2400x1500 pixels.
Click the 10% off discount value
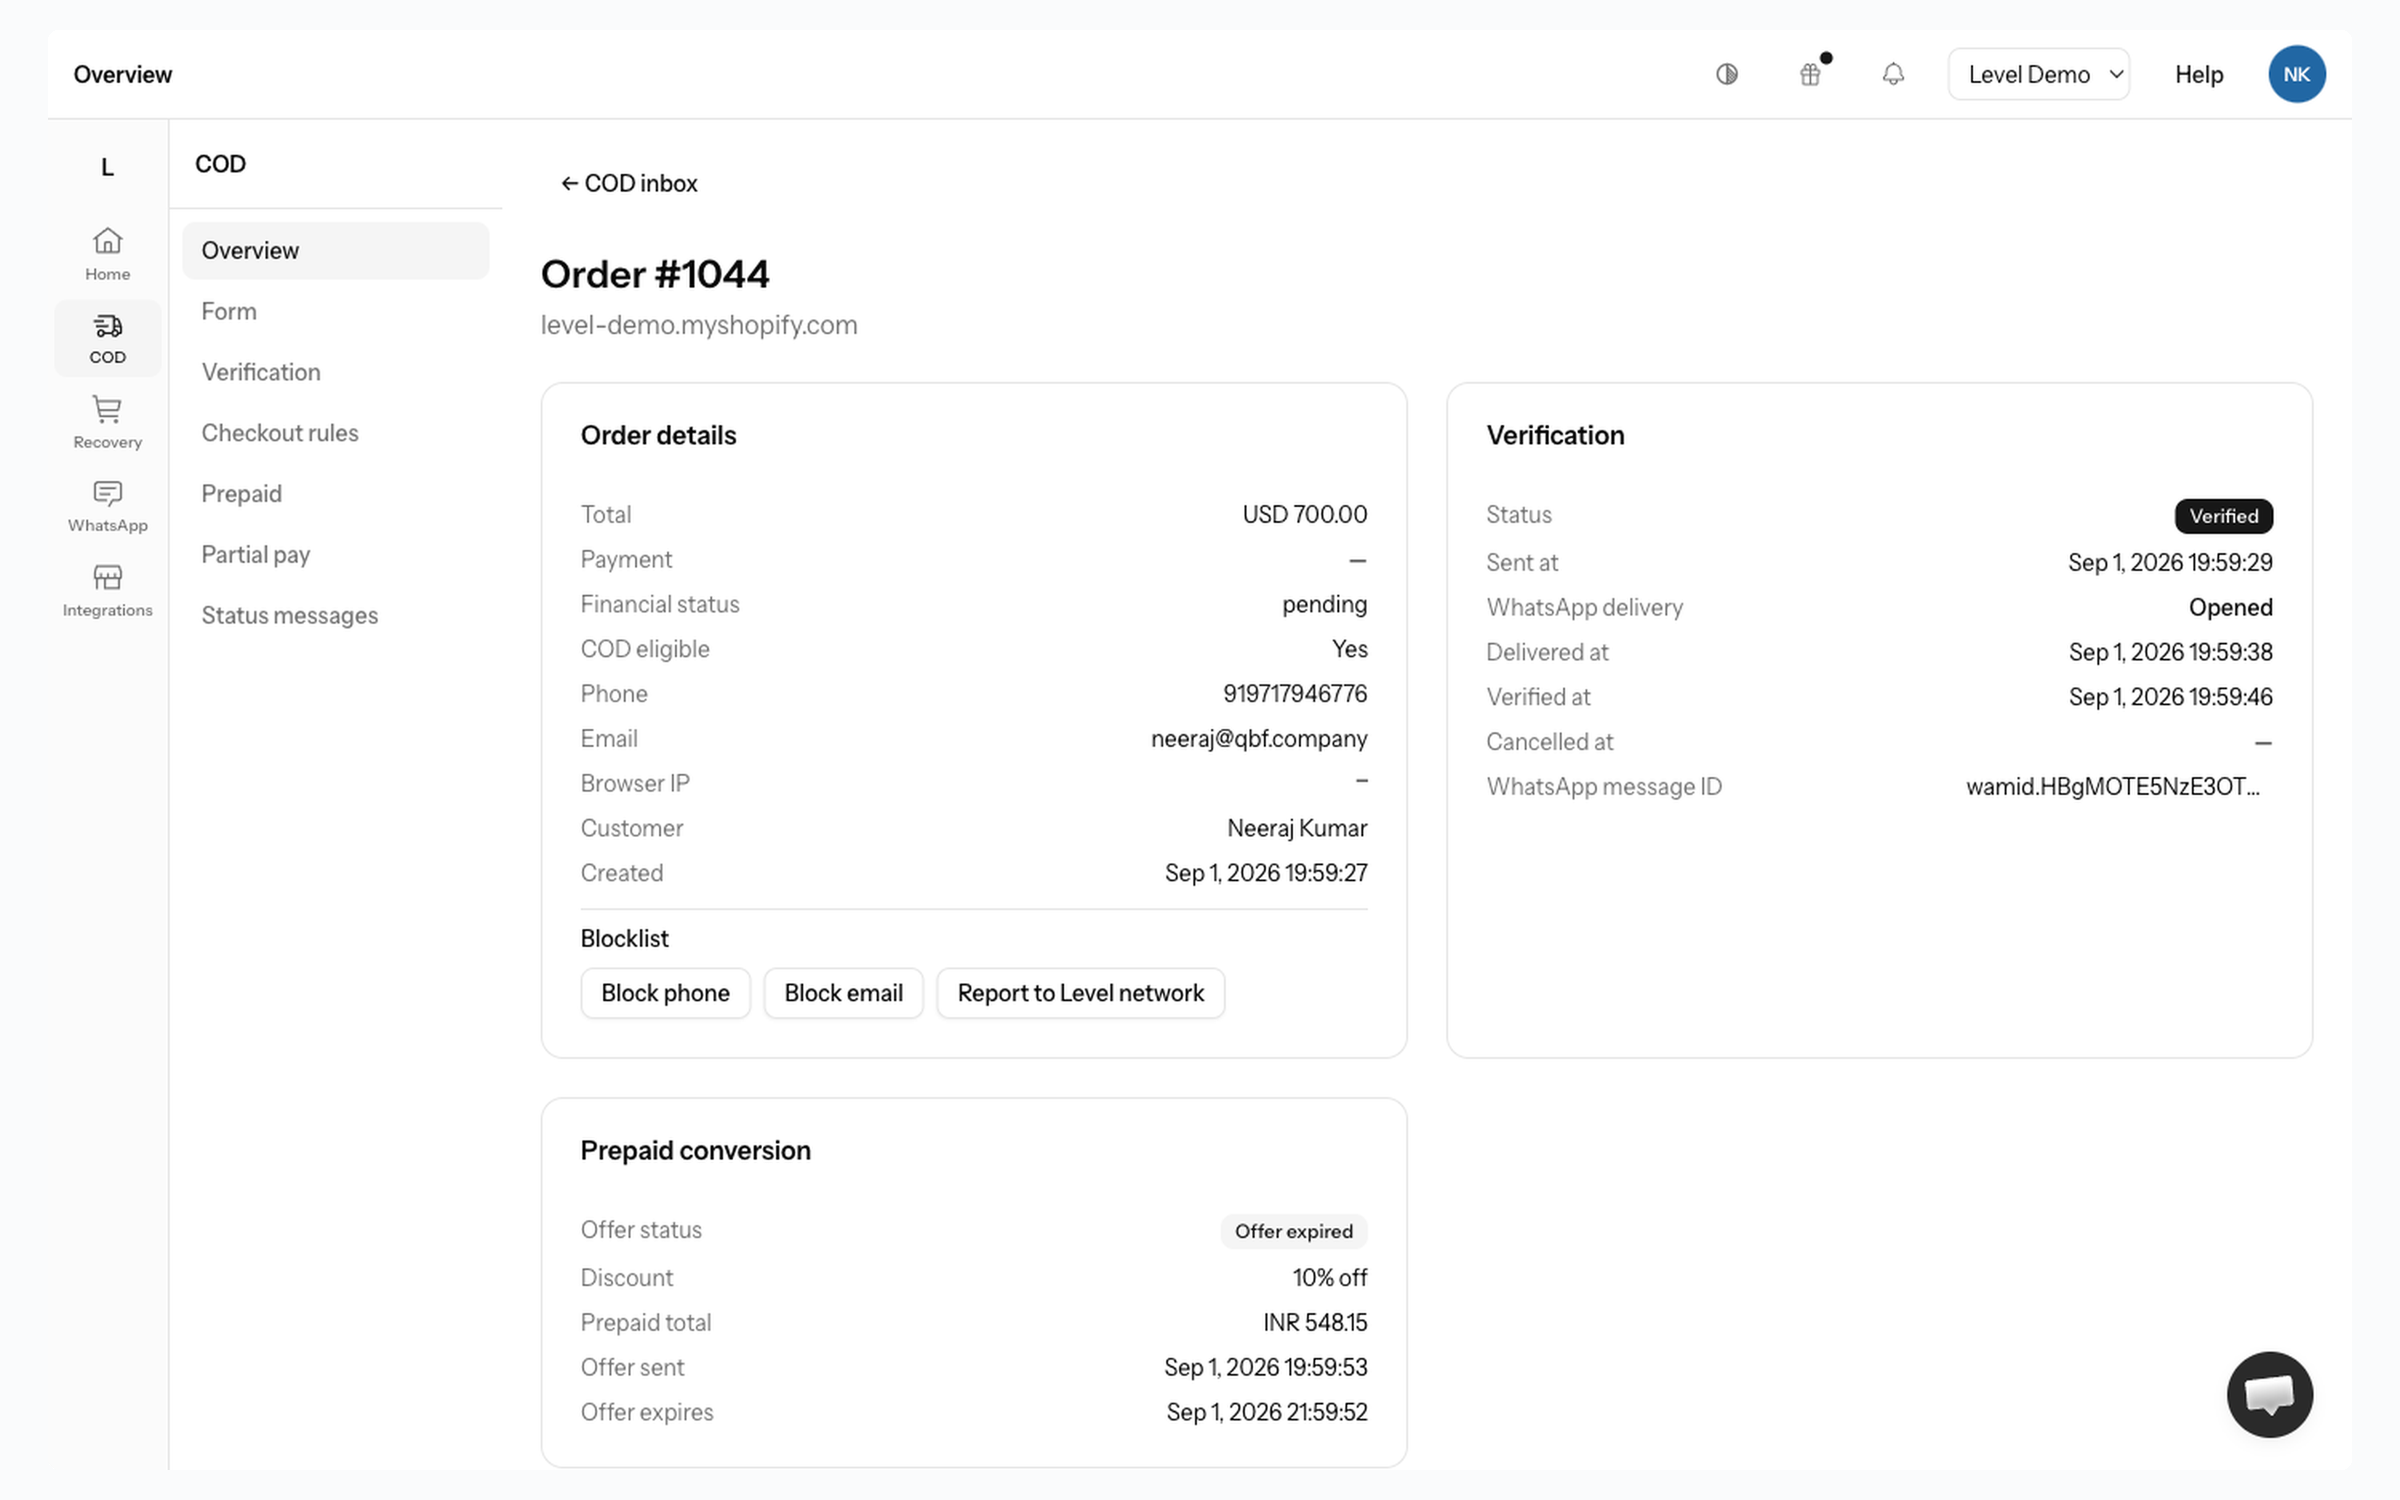pos(1329,1277)
